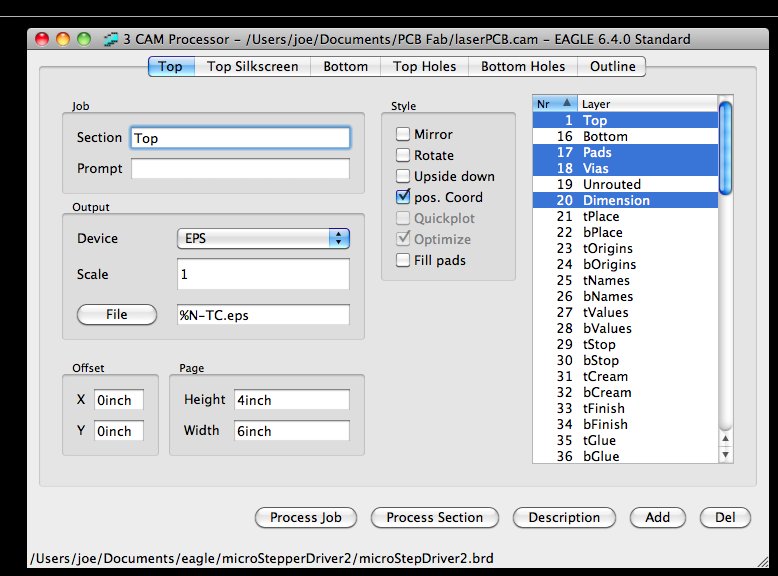Click the Page Width field
Screen dimensions: 778x576
click(x=292, y=431)
